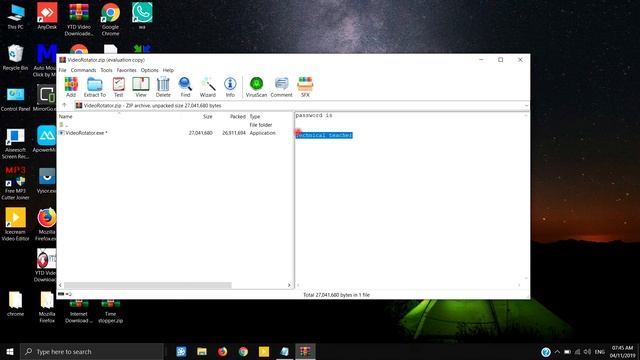Click the WinRAR taskbar button
The height and width of the screenshot is (360, 640).
305,351
